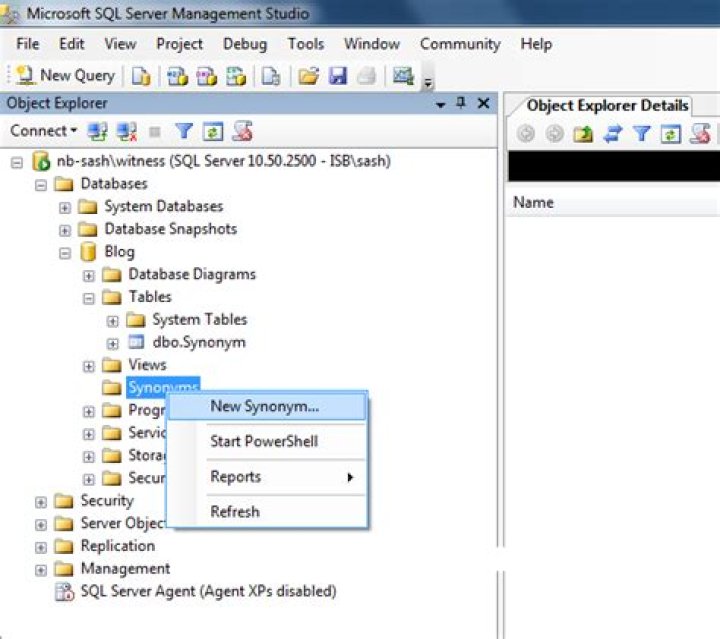Image resolution: width=720 pixels, height=639 pixels.
Task: Open the Window menu
Action: (372, 44)
